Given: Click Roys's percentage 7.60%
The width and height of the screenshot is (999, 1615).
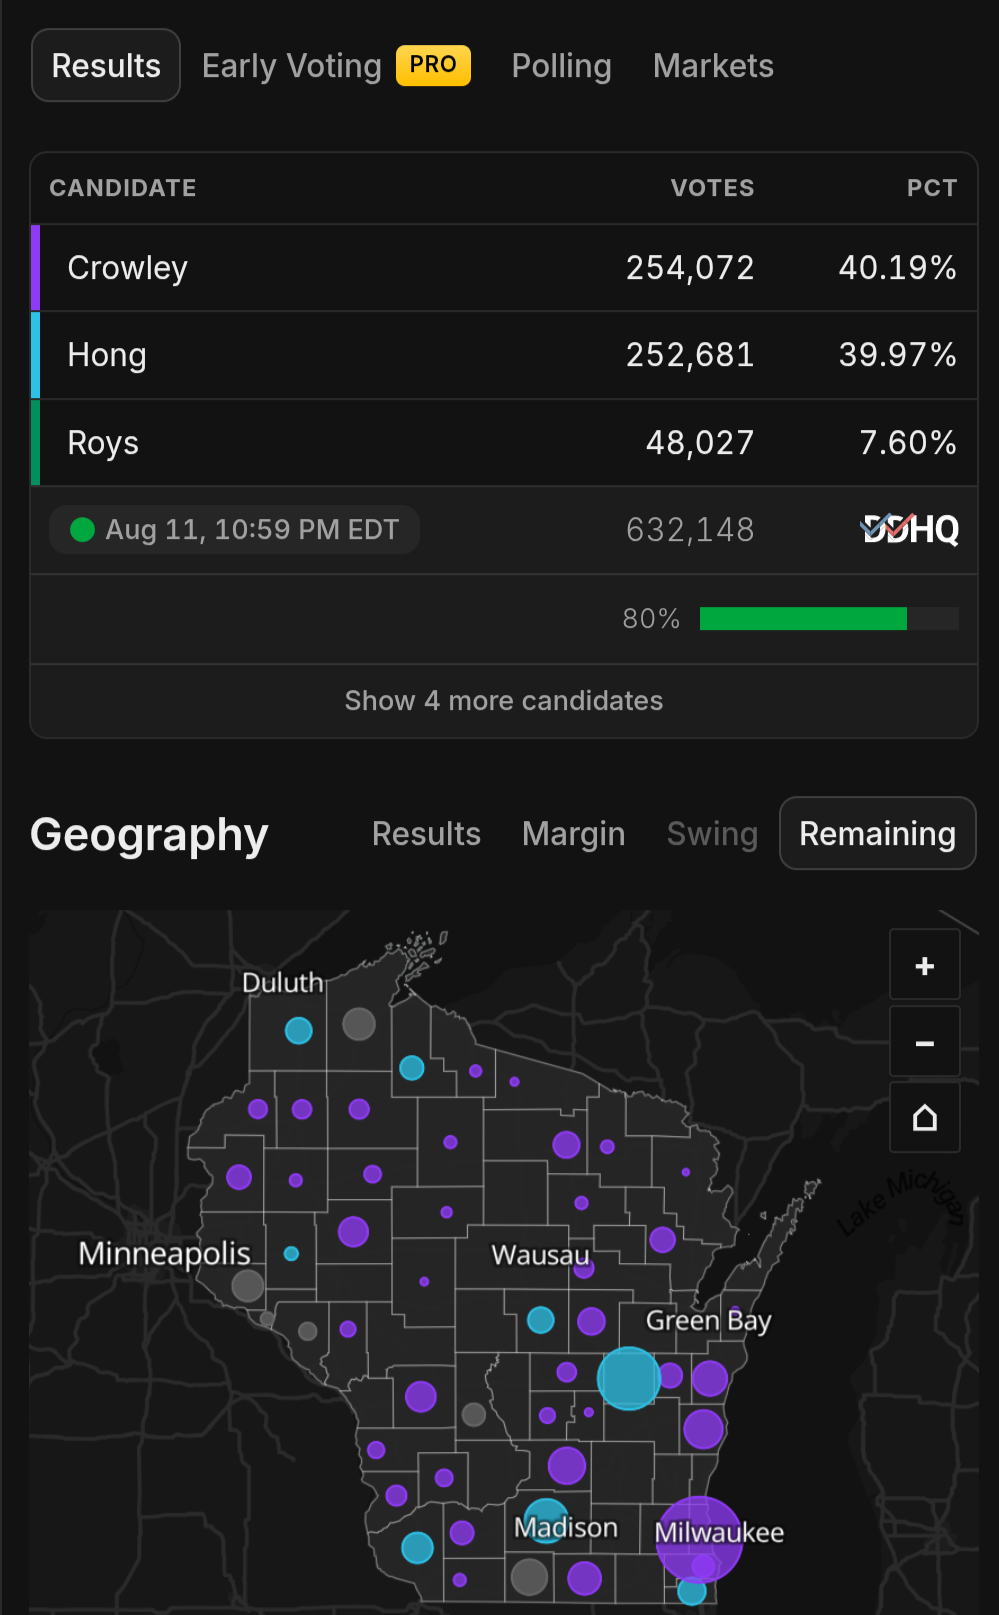Looking at the screenshot, I should pos(908,443).
